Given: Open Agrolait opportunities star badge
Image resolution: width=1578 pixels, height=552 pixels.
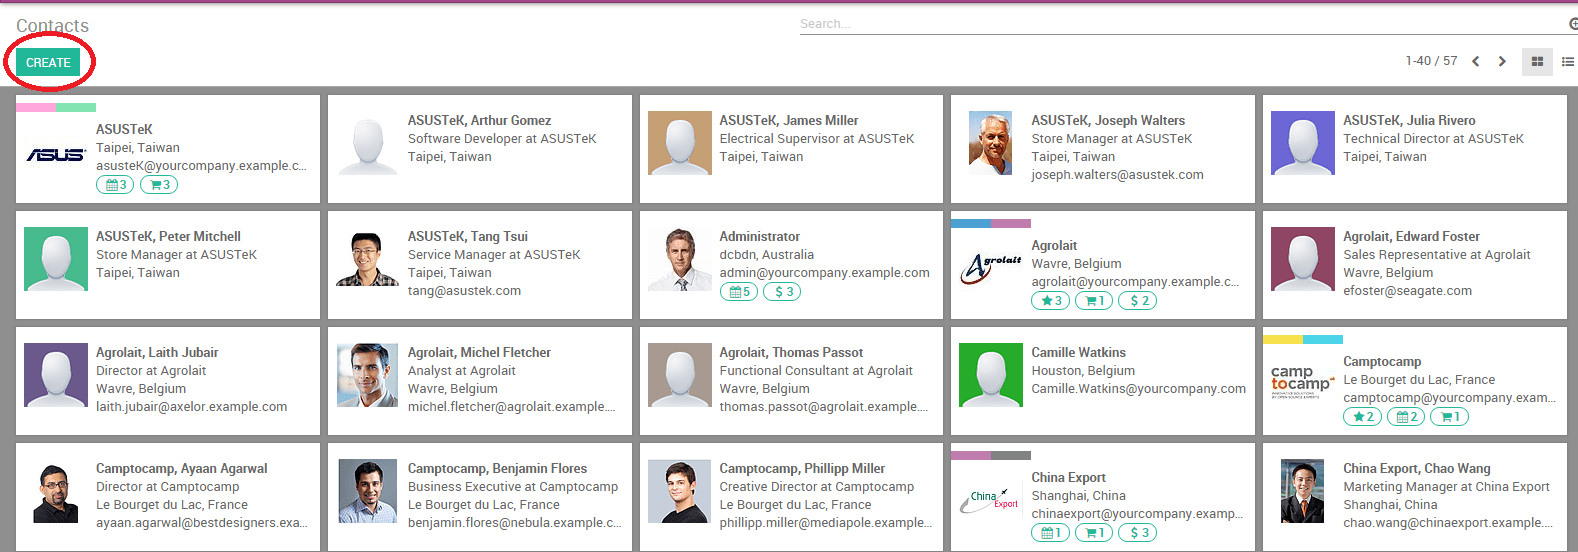Looking at the screenshot, I should click(1051, 301).
